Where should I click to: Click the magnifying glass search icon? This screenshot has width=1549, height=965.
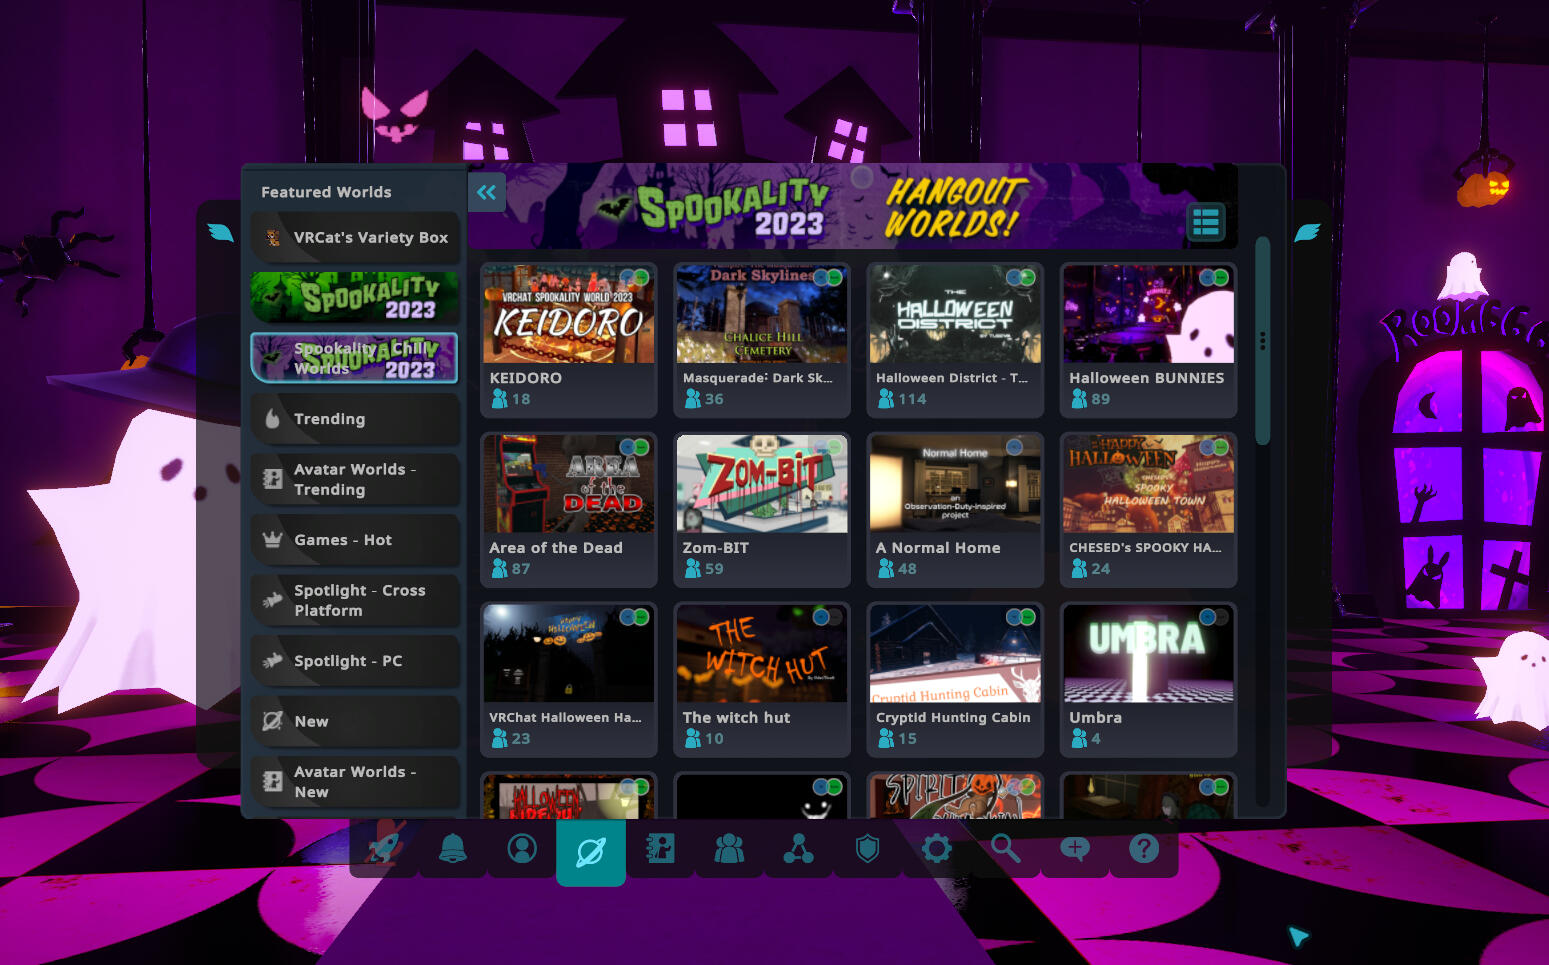click(x=1005, y=849)
